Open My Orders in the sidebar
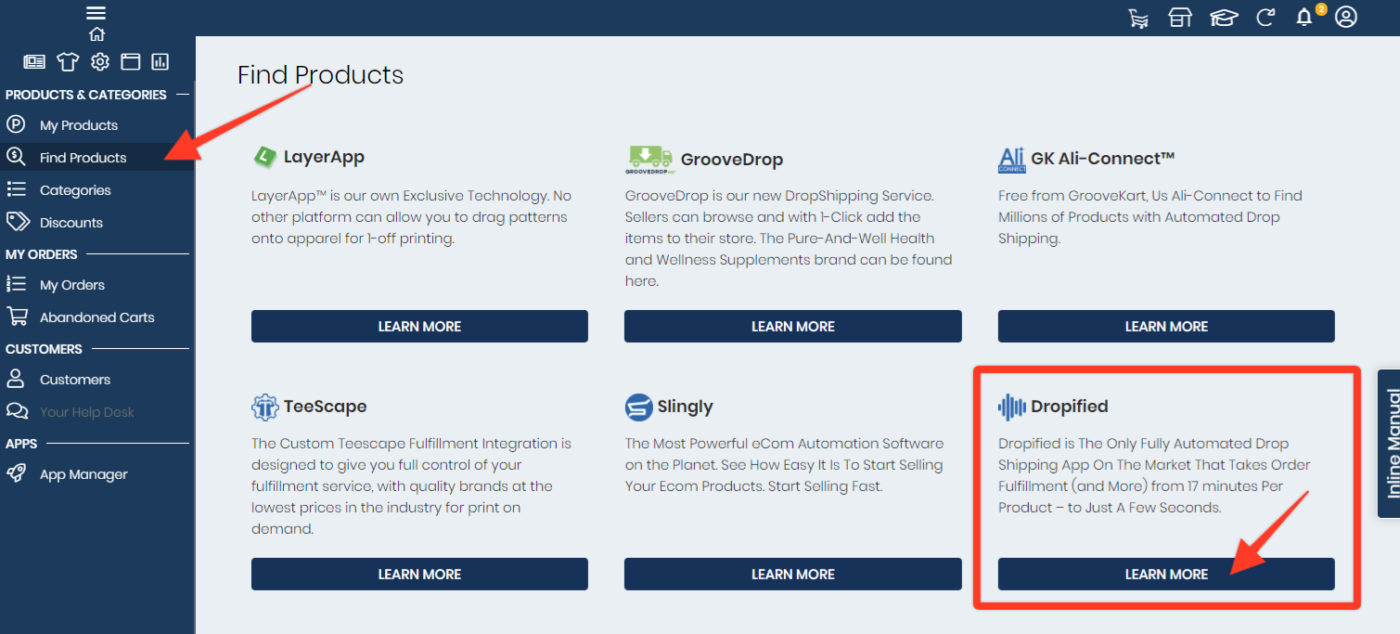1400x634 pixels. tap(97, 285)
